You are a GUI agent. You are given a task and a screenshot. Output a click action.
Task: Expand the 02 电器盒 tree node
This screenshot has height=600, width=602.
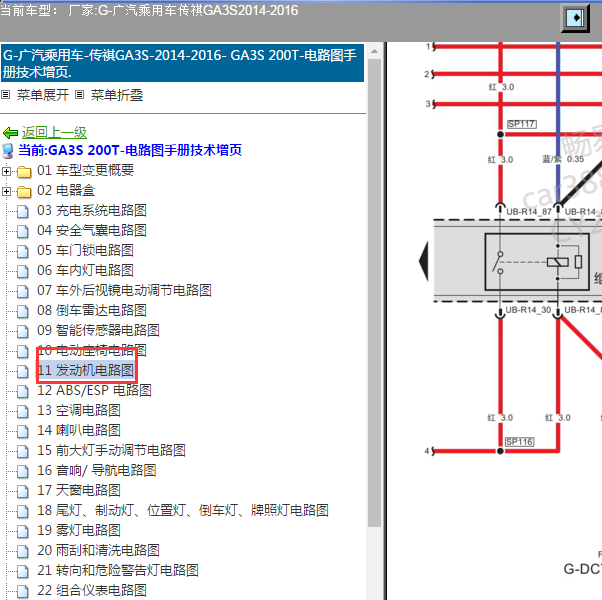(6, 191)
